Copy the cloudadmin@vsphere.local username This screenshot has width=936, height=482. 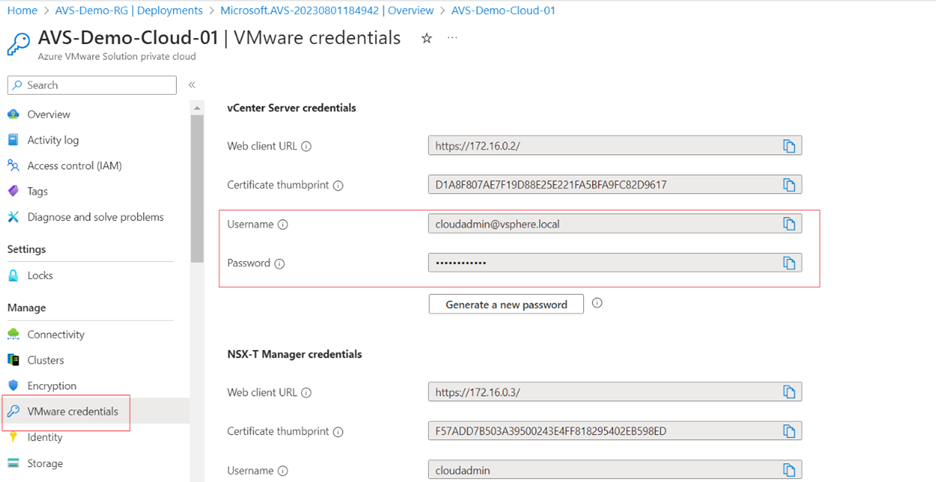(789, 224)
